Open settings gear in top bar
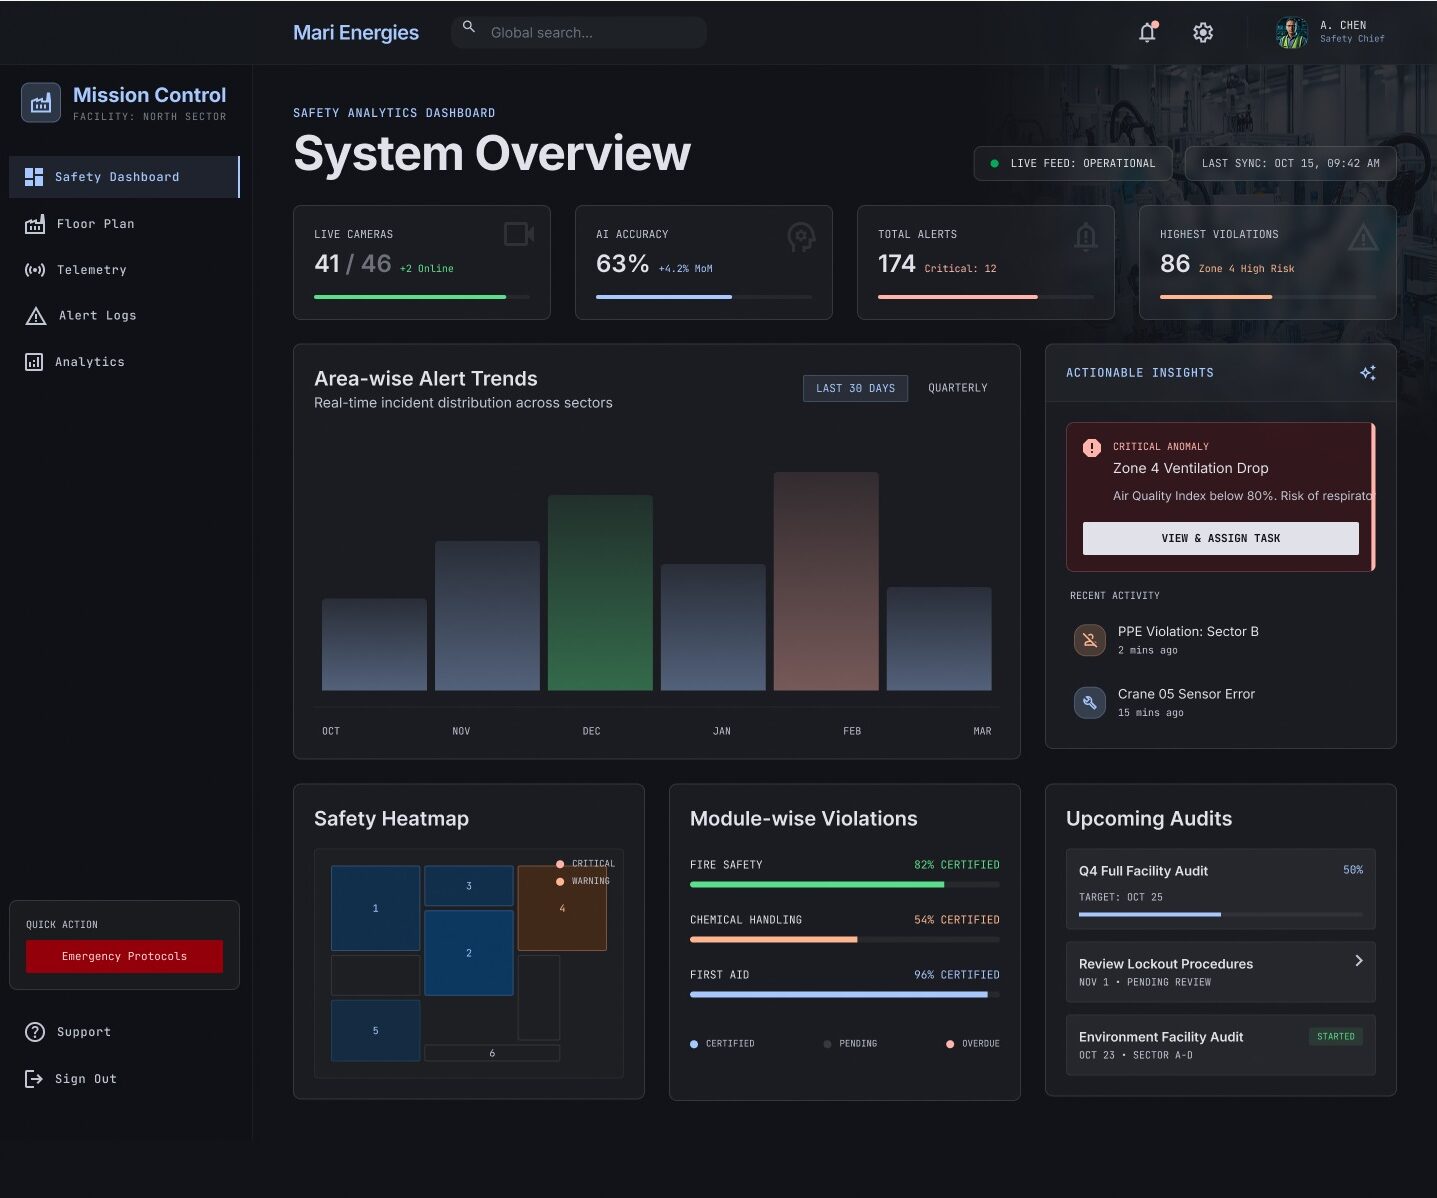Viewport: 1437px width, 1198px height. tap(1203, 32)
